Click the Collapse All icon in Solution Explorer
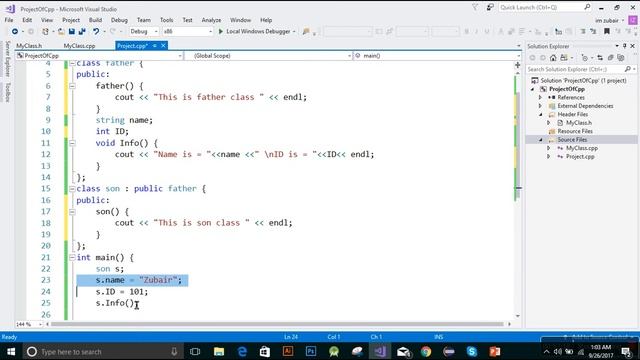This screenshot has height=360, width=640. pos(611,58)
